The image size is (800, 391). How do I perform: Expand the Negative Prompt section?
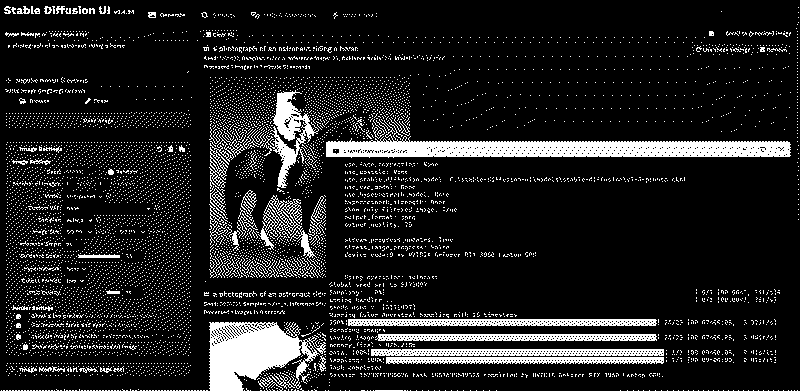click(x=47, y=80)
